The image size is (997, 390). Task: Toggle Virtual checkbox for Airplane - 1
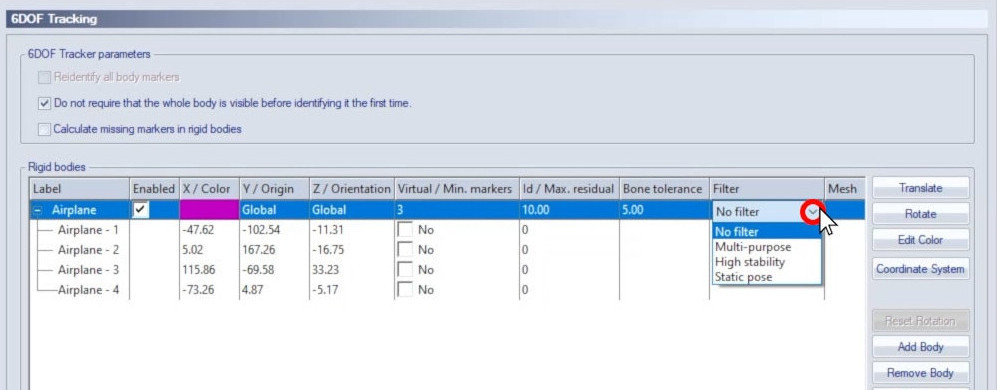(x=404, y=230)
